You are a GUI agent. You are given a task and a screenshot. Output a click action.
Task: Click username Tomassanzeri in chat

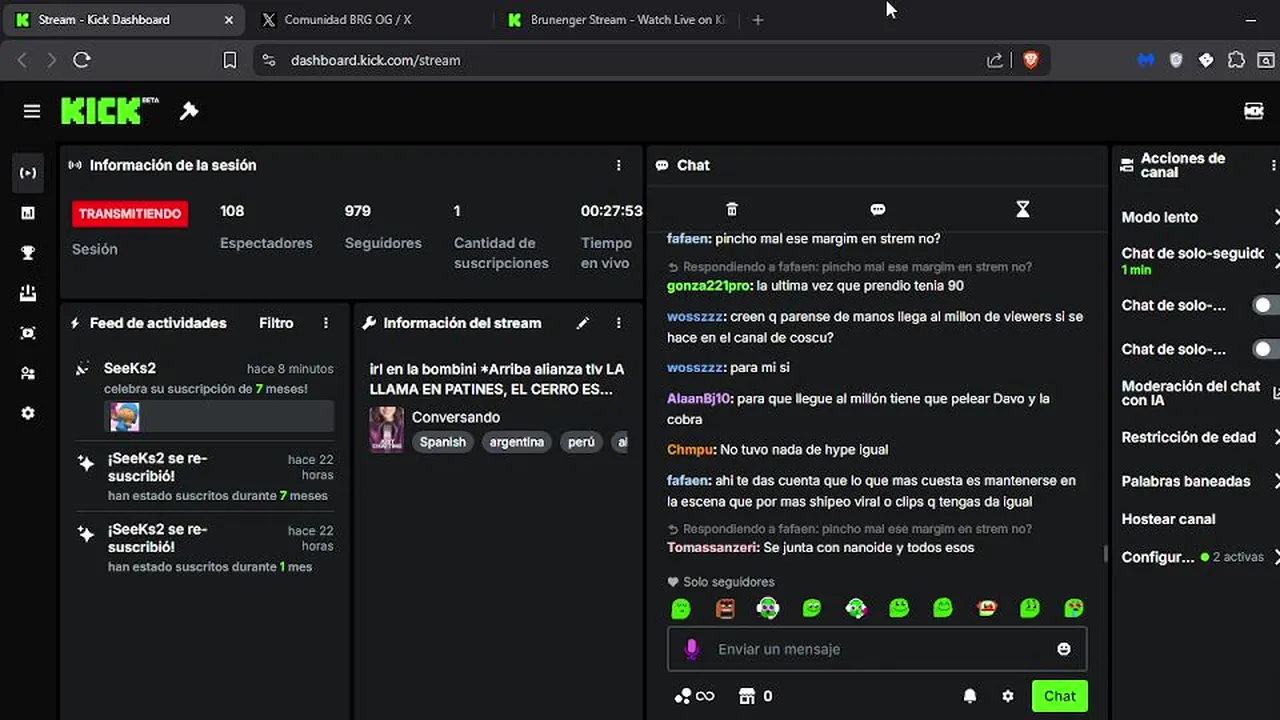pyautogui.click(x=713, y=547)
